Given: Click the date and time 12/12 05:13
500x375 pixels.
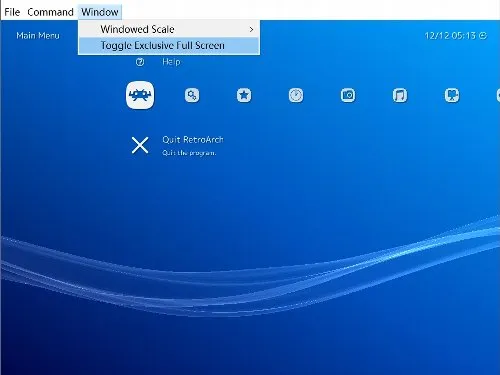Looking at the screenshot, I should point(450,36).
